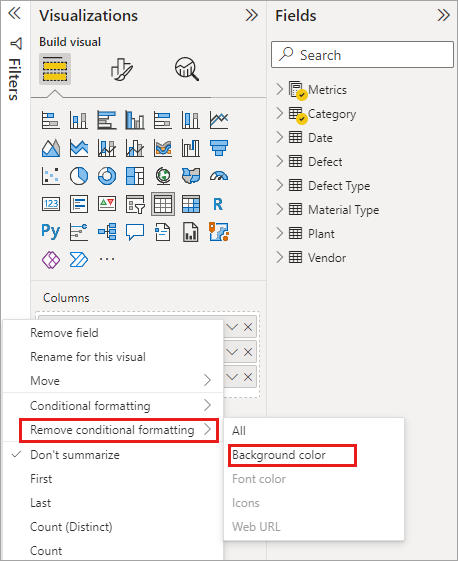
Task: Collapse the Visualizations pane with chevrons
Action: click(x=252, y=15)
